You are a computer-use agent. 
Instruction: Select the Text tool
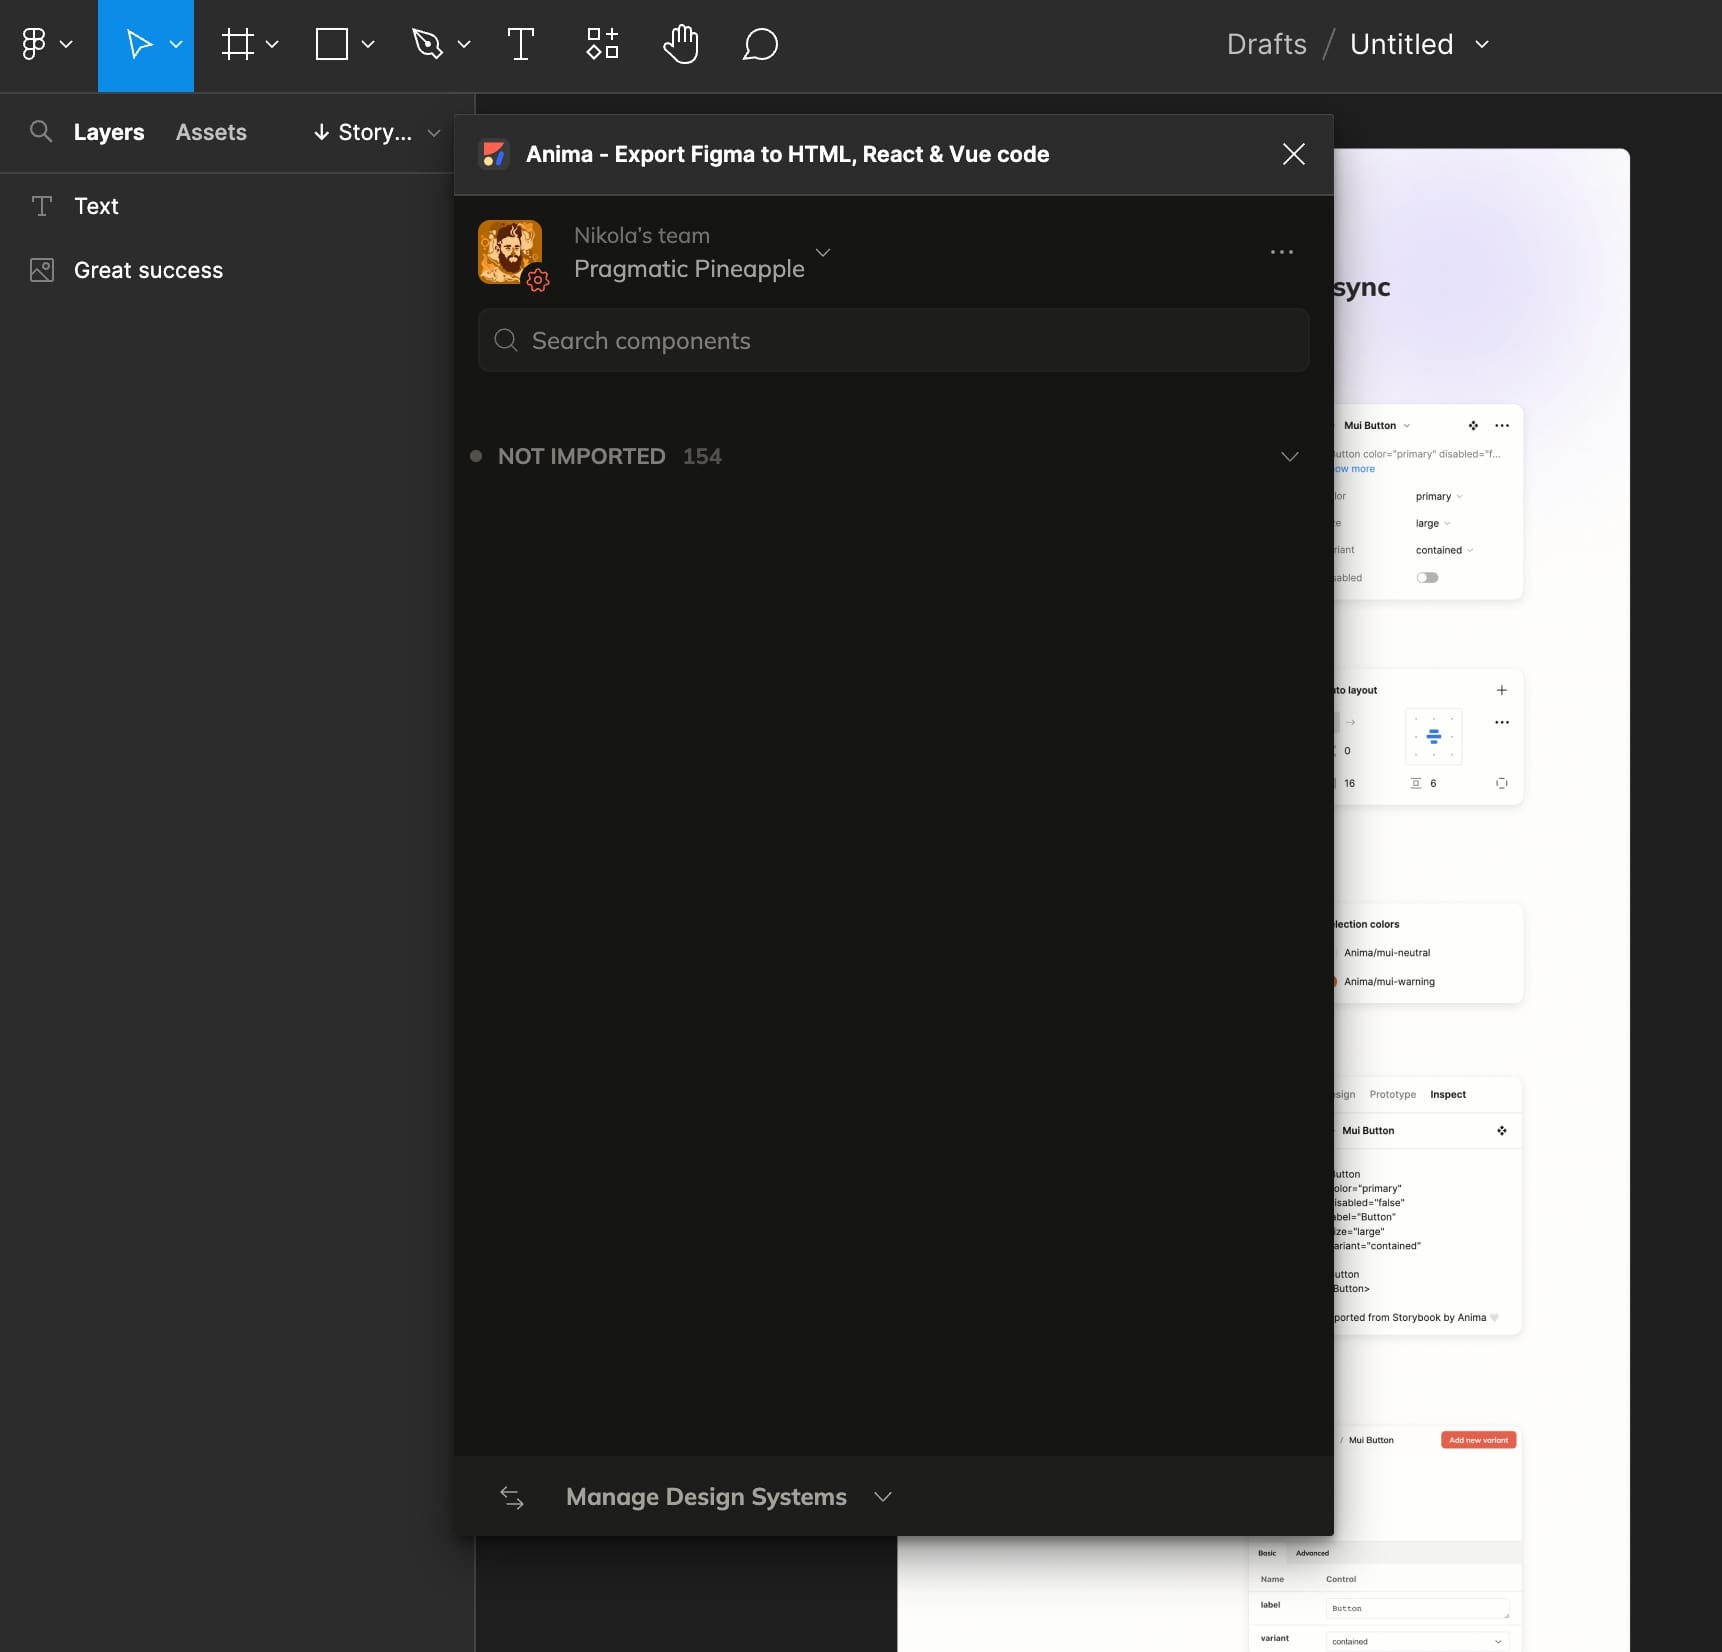520,44
